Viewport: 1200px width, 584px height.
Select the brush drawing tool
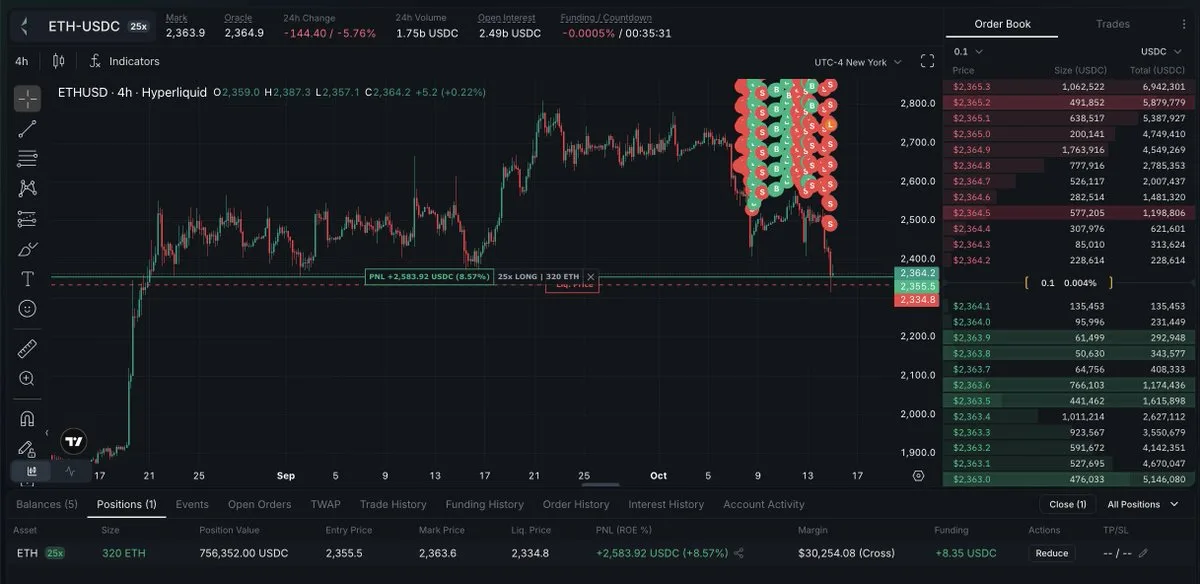pyautogui.click(x=27, y=249)
